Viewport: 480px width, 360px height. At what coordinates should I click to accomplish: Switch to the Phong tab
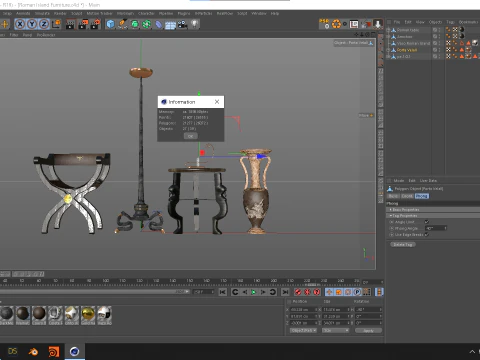pos(422,196)
